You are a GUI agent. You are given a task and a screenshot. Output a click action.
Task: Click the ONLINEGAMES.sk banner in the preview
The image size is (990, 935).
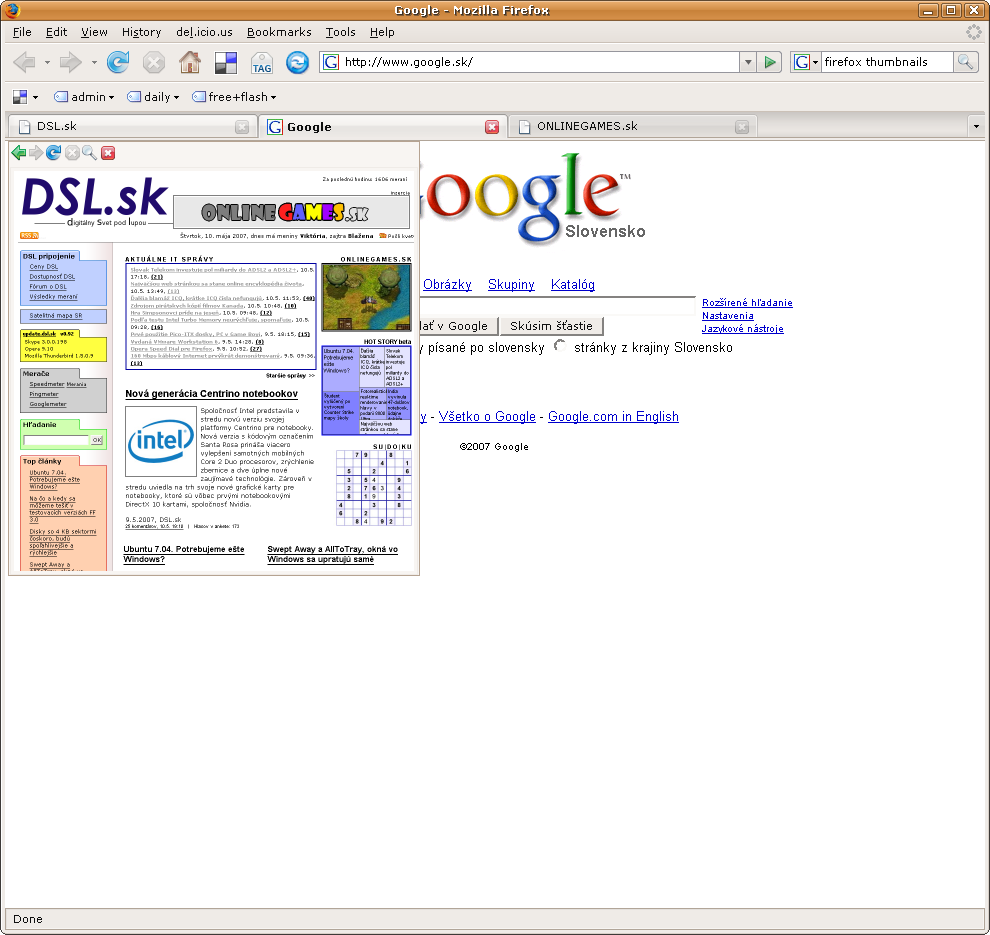[x=291, y=212]
